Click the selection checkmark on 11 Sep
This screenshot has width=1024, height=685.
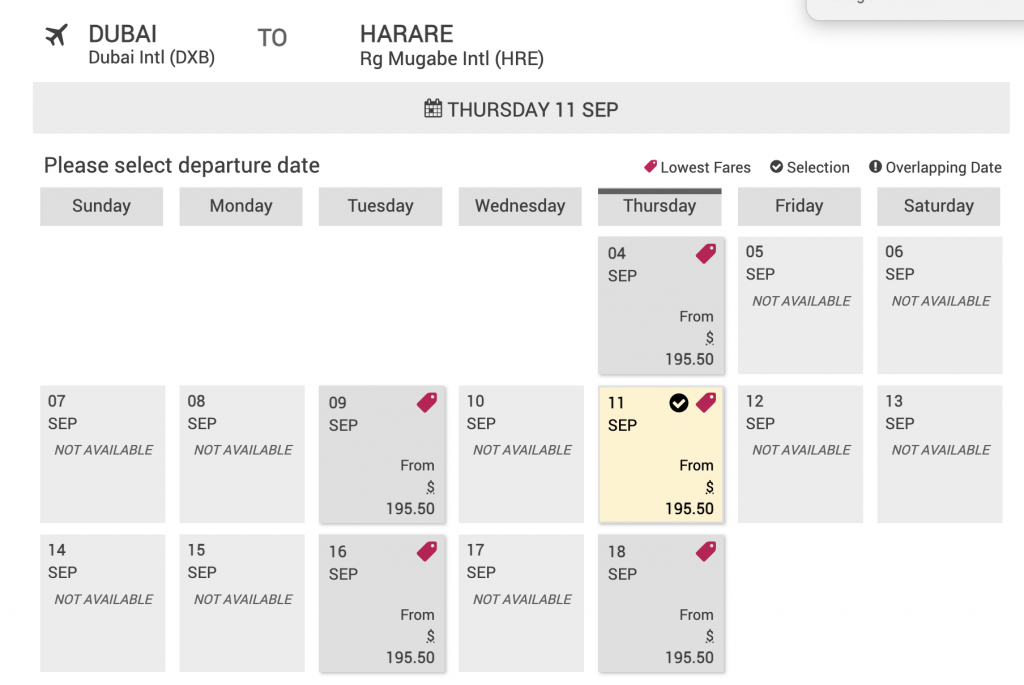point(679,403)
